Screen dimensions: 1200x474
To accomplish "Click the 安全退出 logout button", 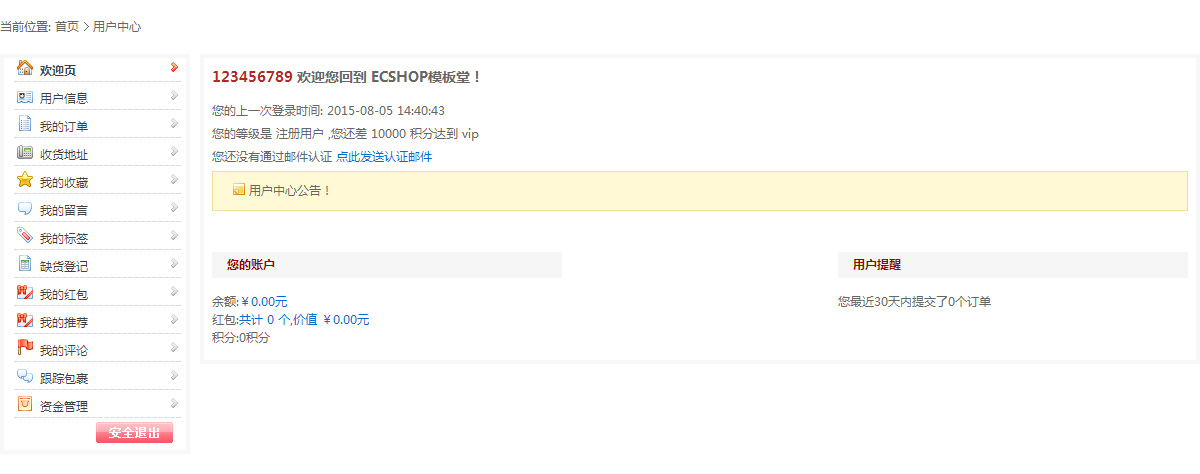I will 134,432.
